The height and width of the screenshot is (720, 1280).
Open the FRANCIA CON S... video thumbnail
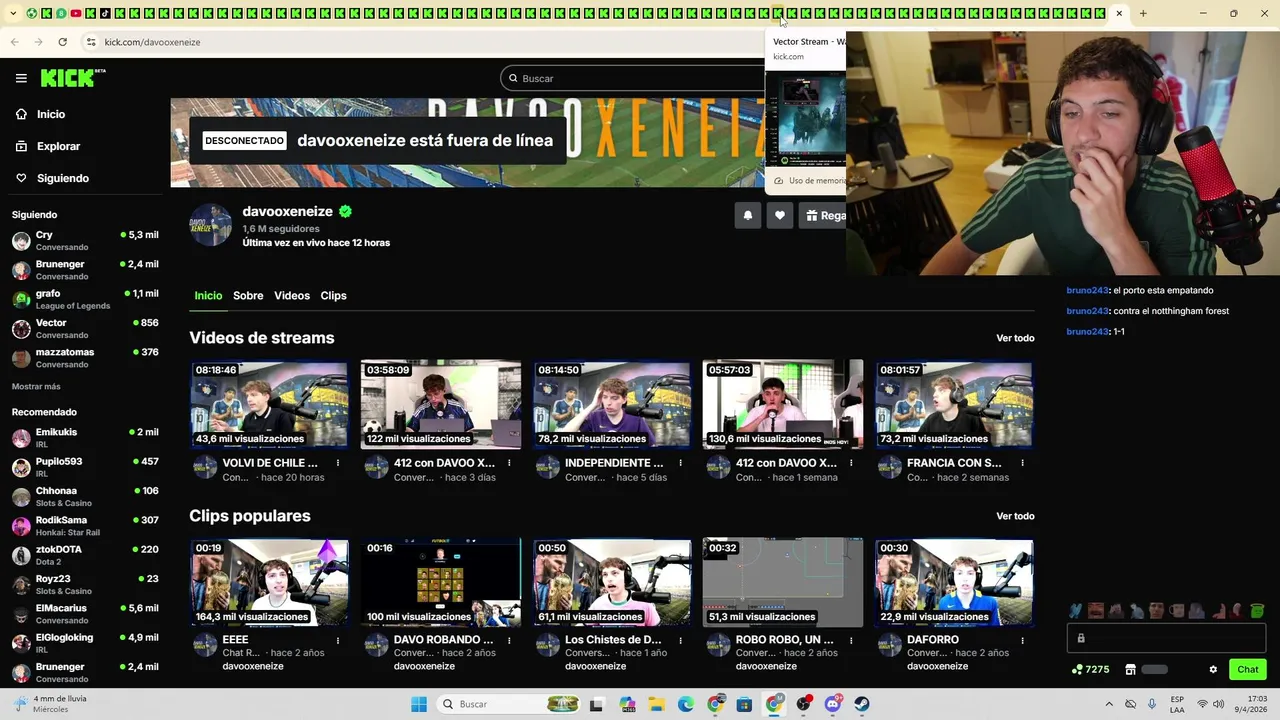click(954, 404)
